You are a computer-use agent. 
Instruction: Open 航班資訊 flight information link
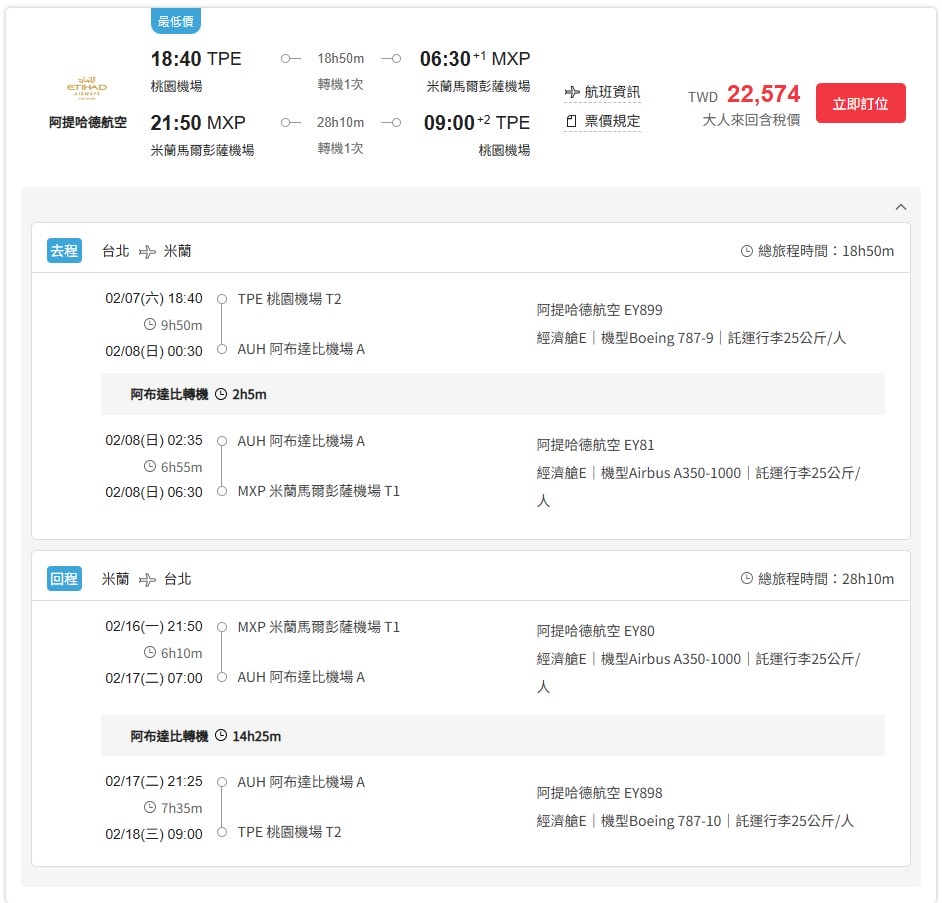coord(603,92)
